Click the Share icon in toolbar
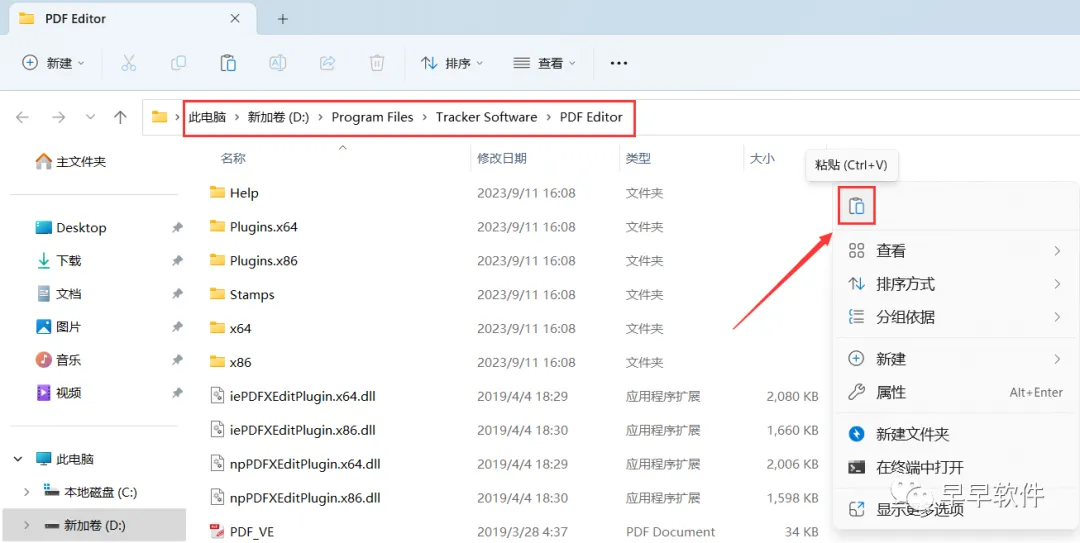The width and height of the screenshot is (1080, 543). pyautogui.click(x=327, y=63)
